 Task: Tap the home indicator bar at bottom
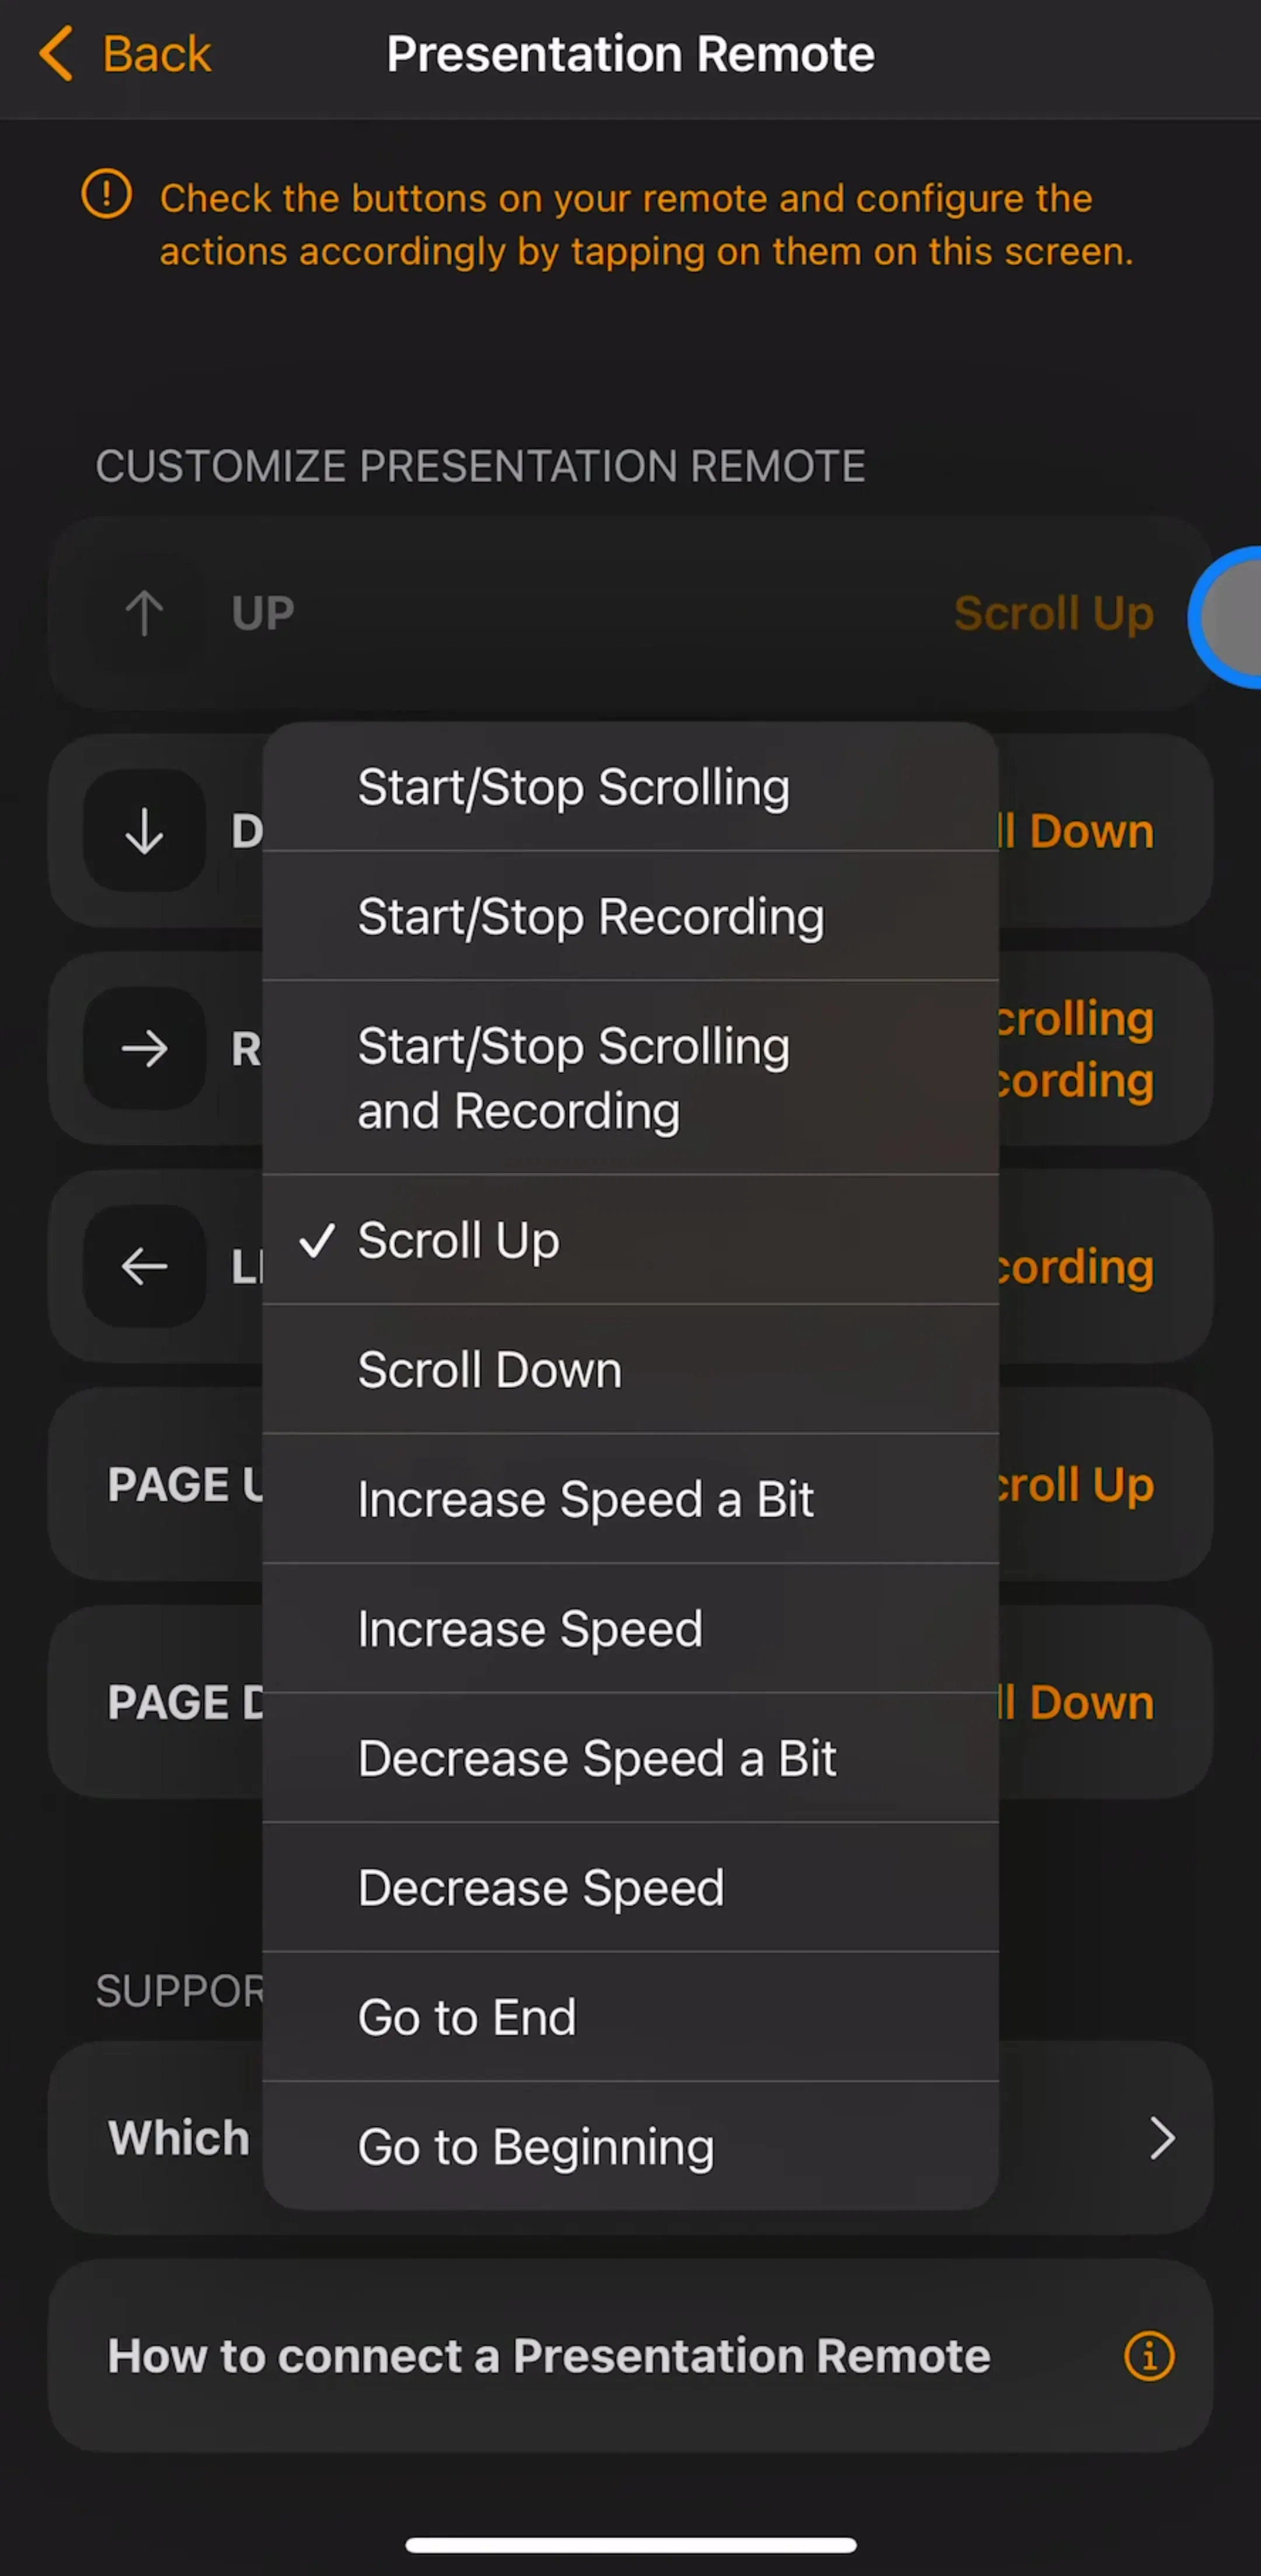[x=630, y=2544]
